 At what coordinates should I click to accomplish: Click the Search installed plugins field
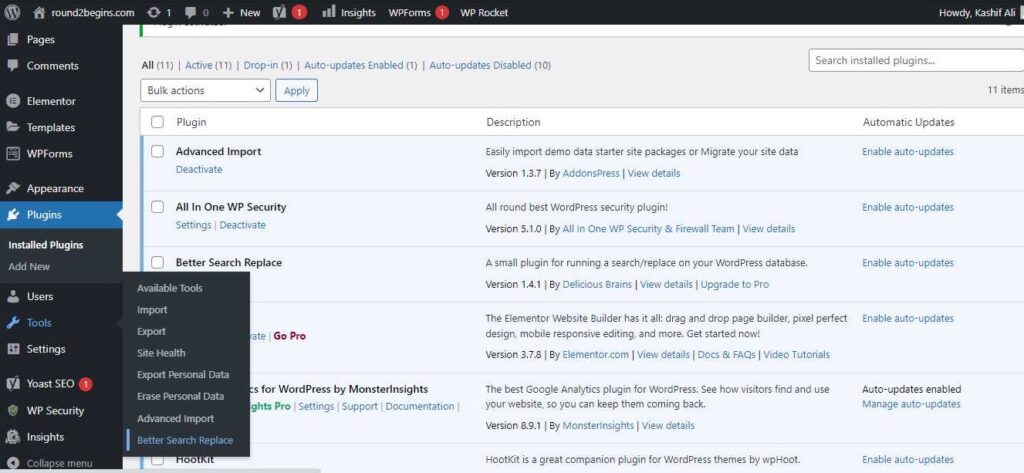[x=916, y=60]
